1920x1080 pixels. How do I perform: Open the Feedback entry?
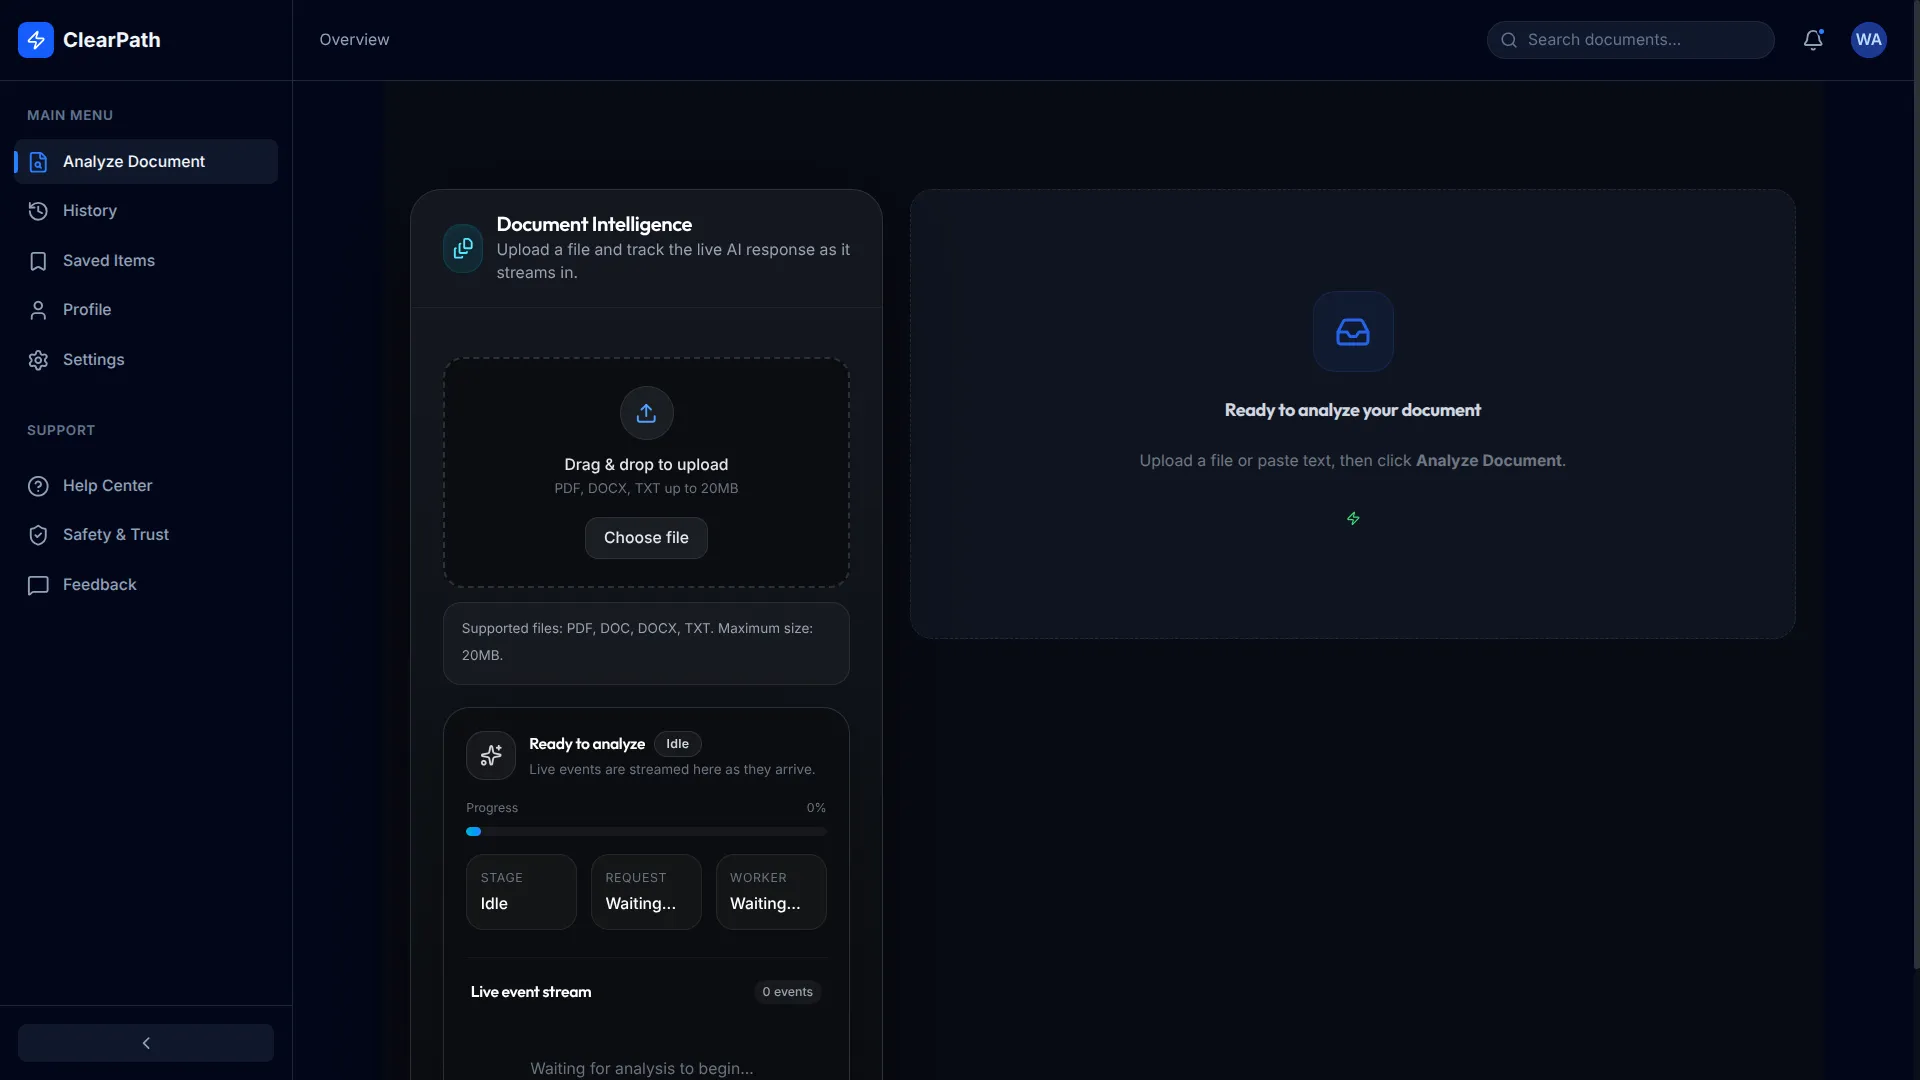coord(146,585)
